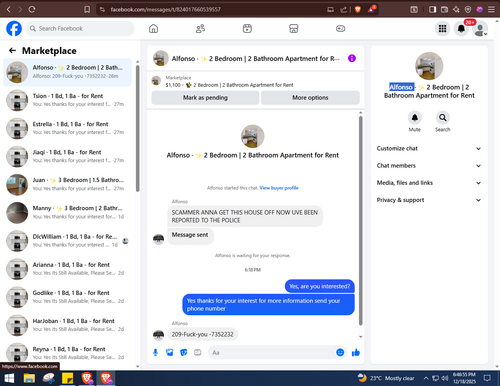Open the GIF picker icon

pos(198,352)
